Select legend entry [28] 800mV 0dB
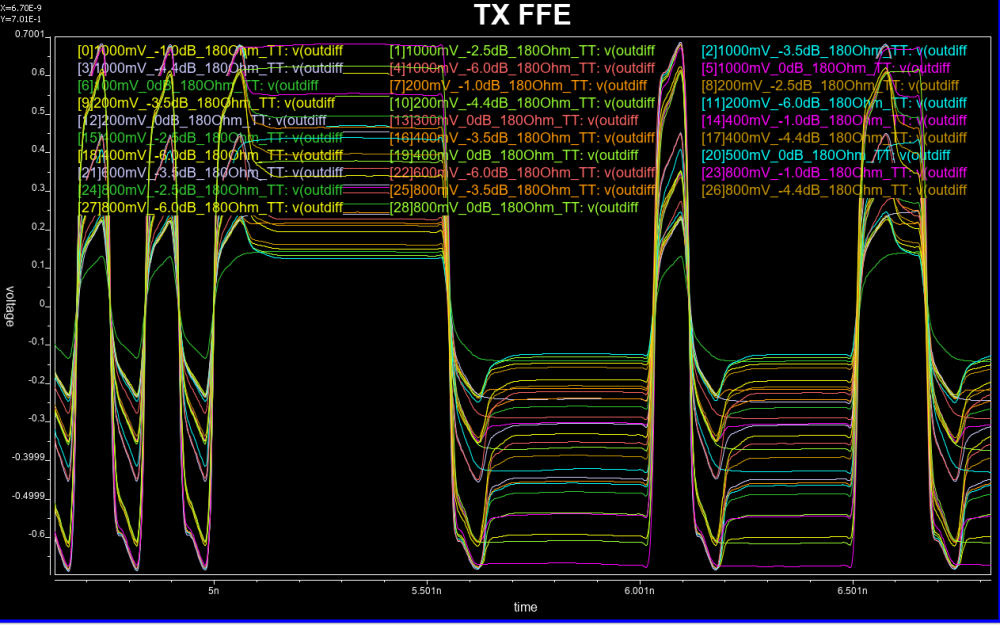The image size is (1000, 625). [514, 208]
